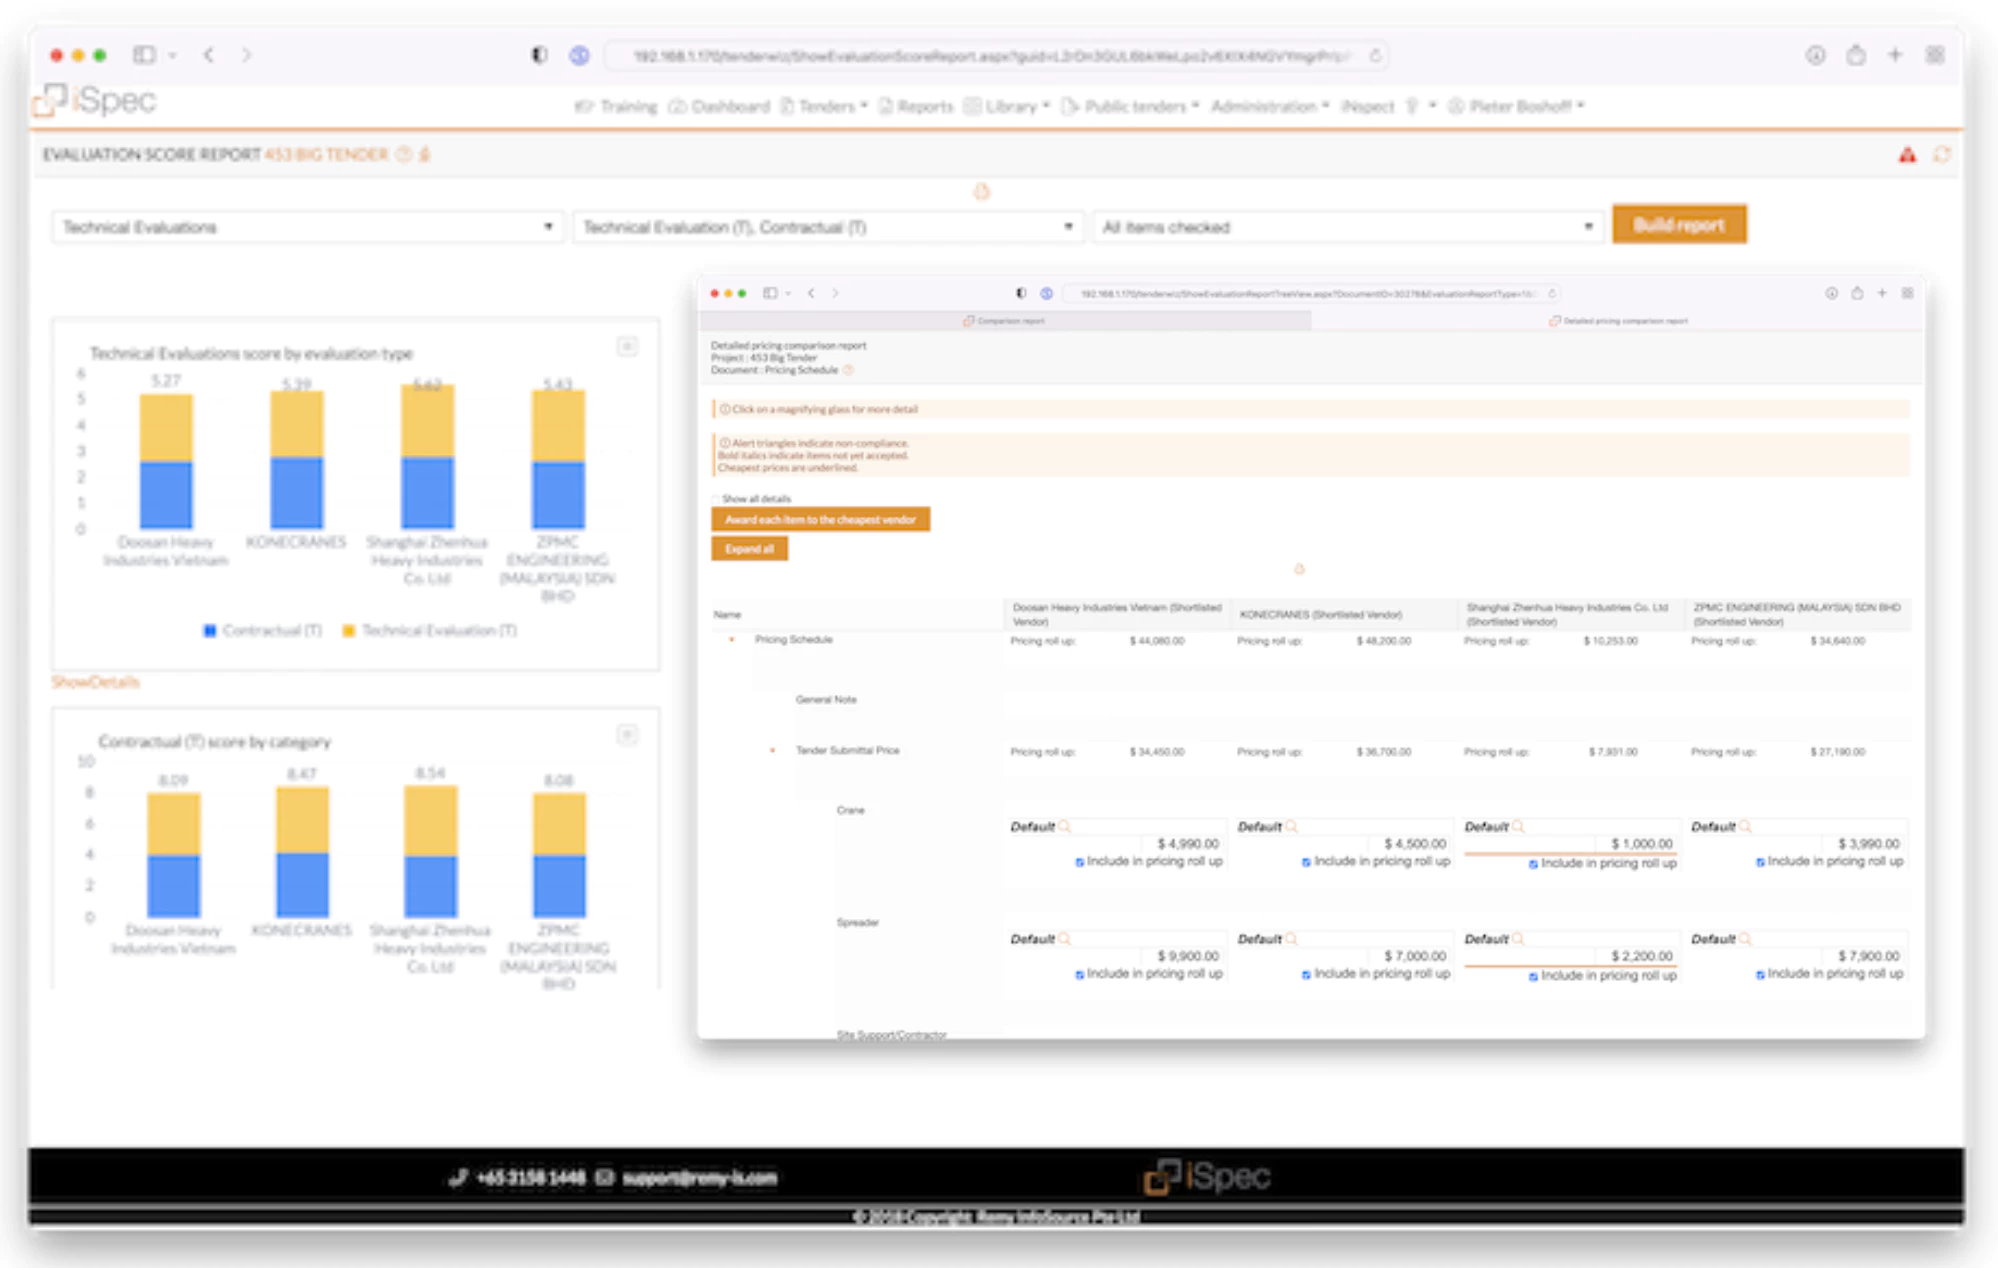The image size is (1998, 1268).
Task: Open new tab in outer browser
Action: (x=1895, y=55)
